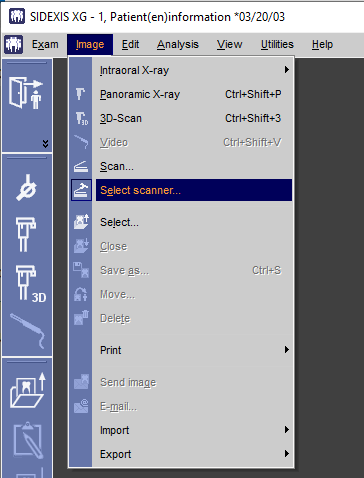Click the patient exit door icon in the sidebar
364x478 pixels.
pyautogui.click(x=26, y=93)
